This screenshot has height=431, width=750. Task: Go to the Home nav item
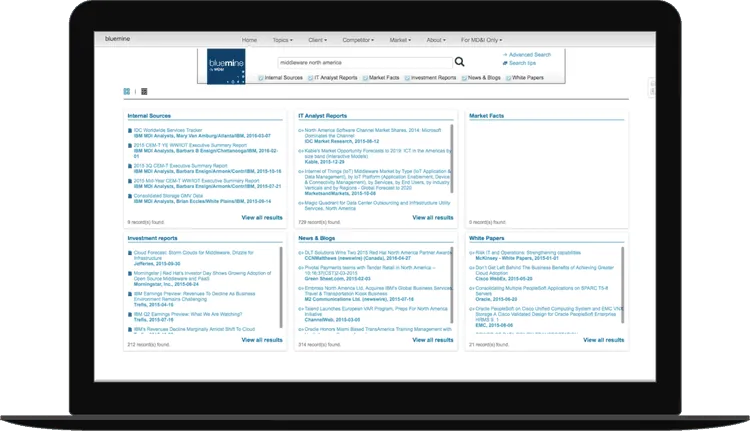point(249,40)
